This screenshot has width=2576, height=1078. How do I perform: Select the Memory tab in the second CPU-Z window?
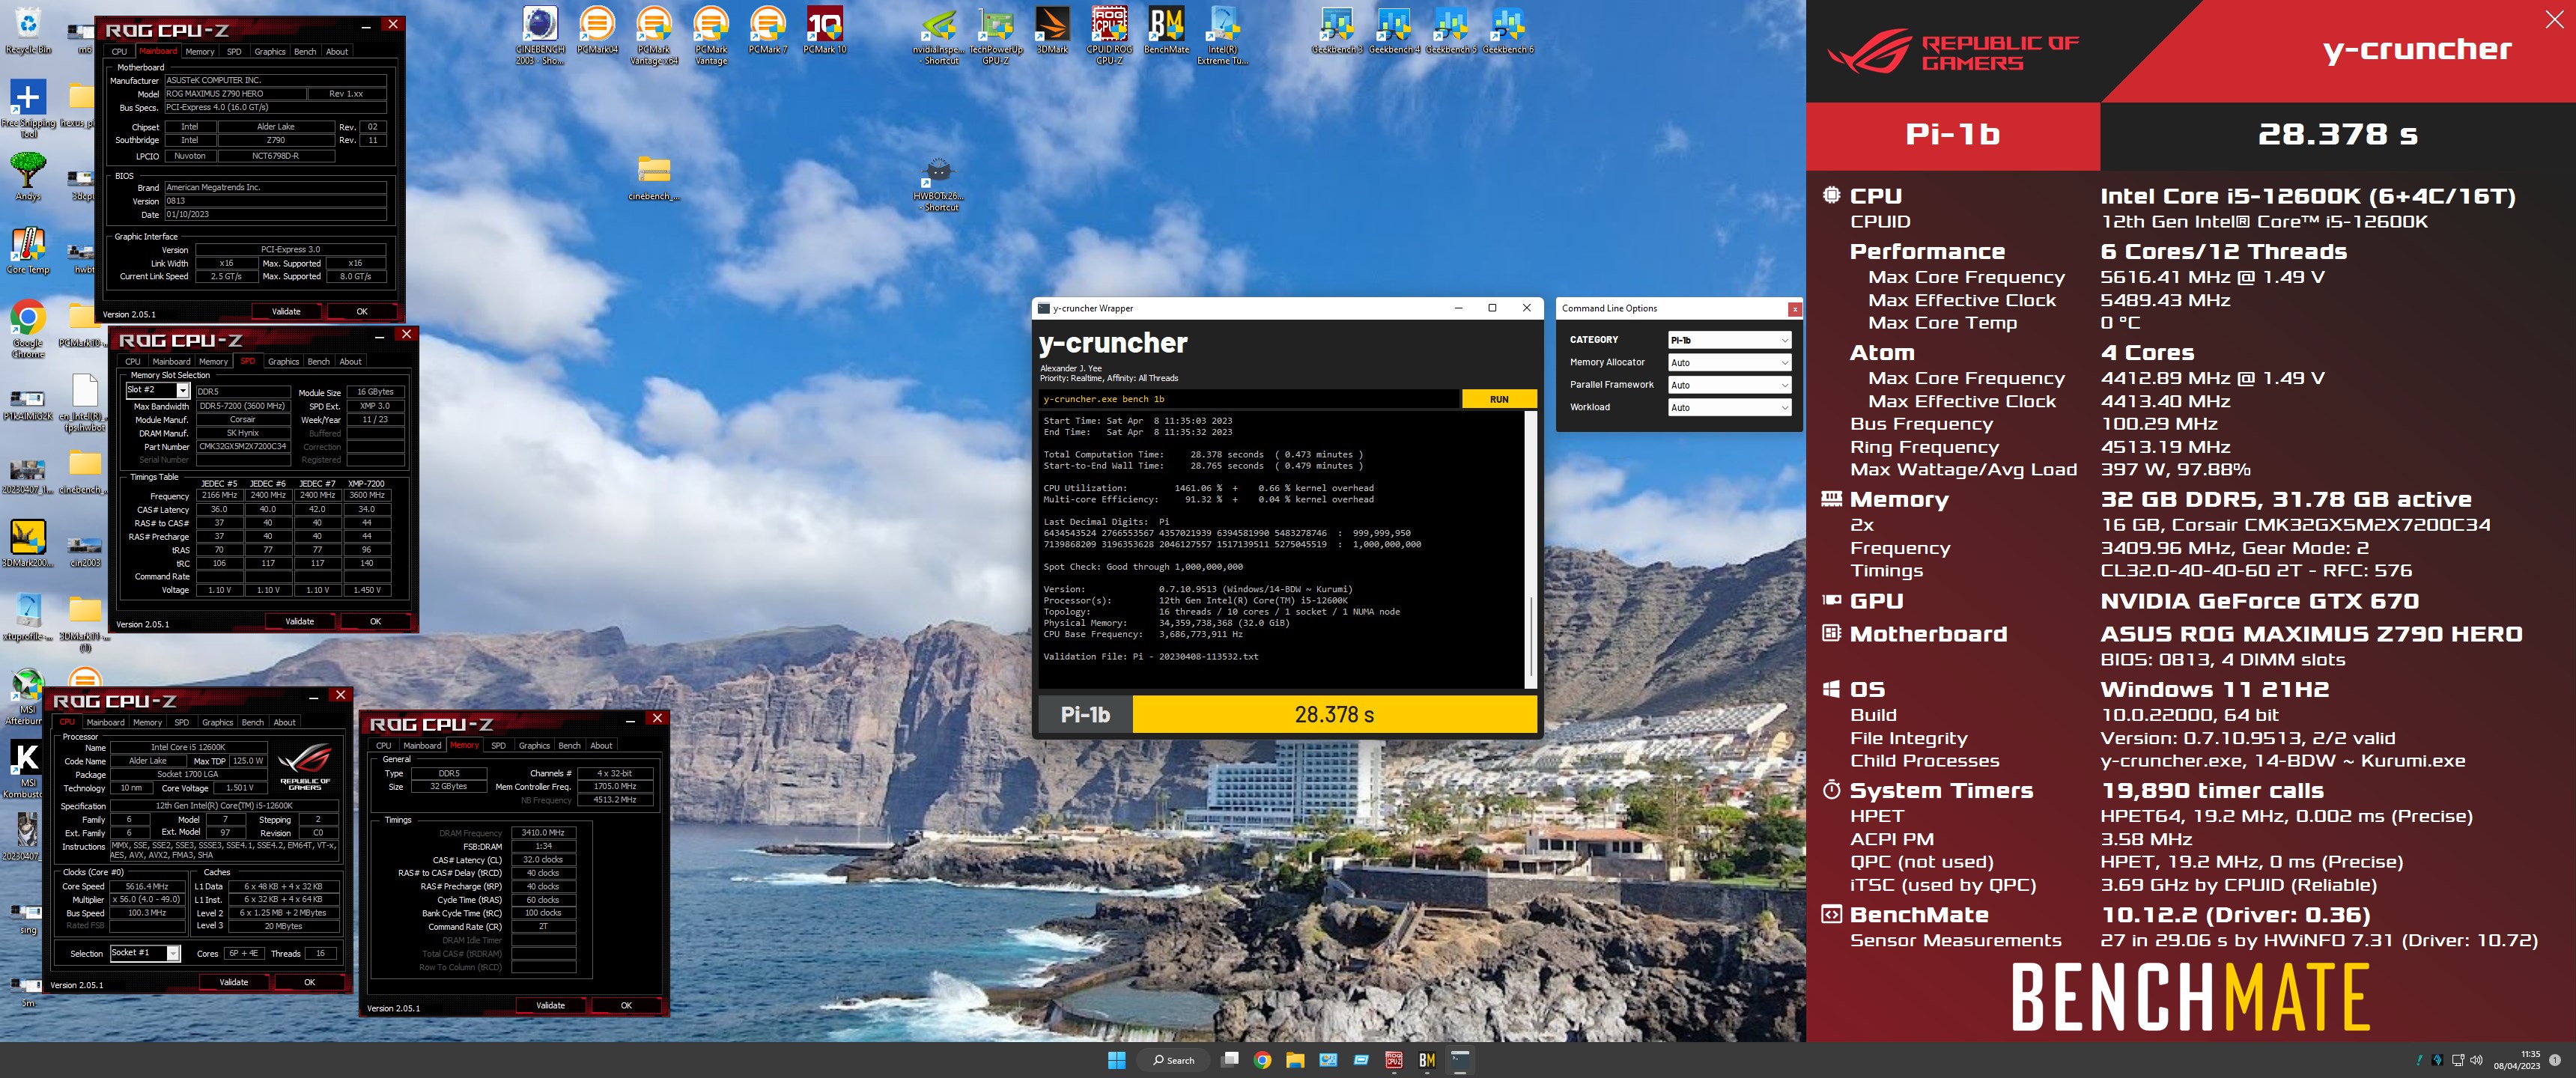point(213,362)
